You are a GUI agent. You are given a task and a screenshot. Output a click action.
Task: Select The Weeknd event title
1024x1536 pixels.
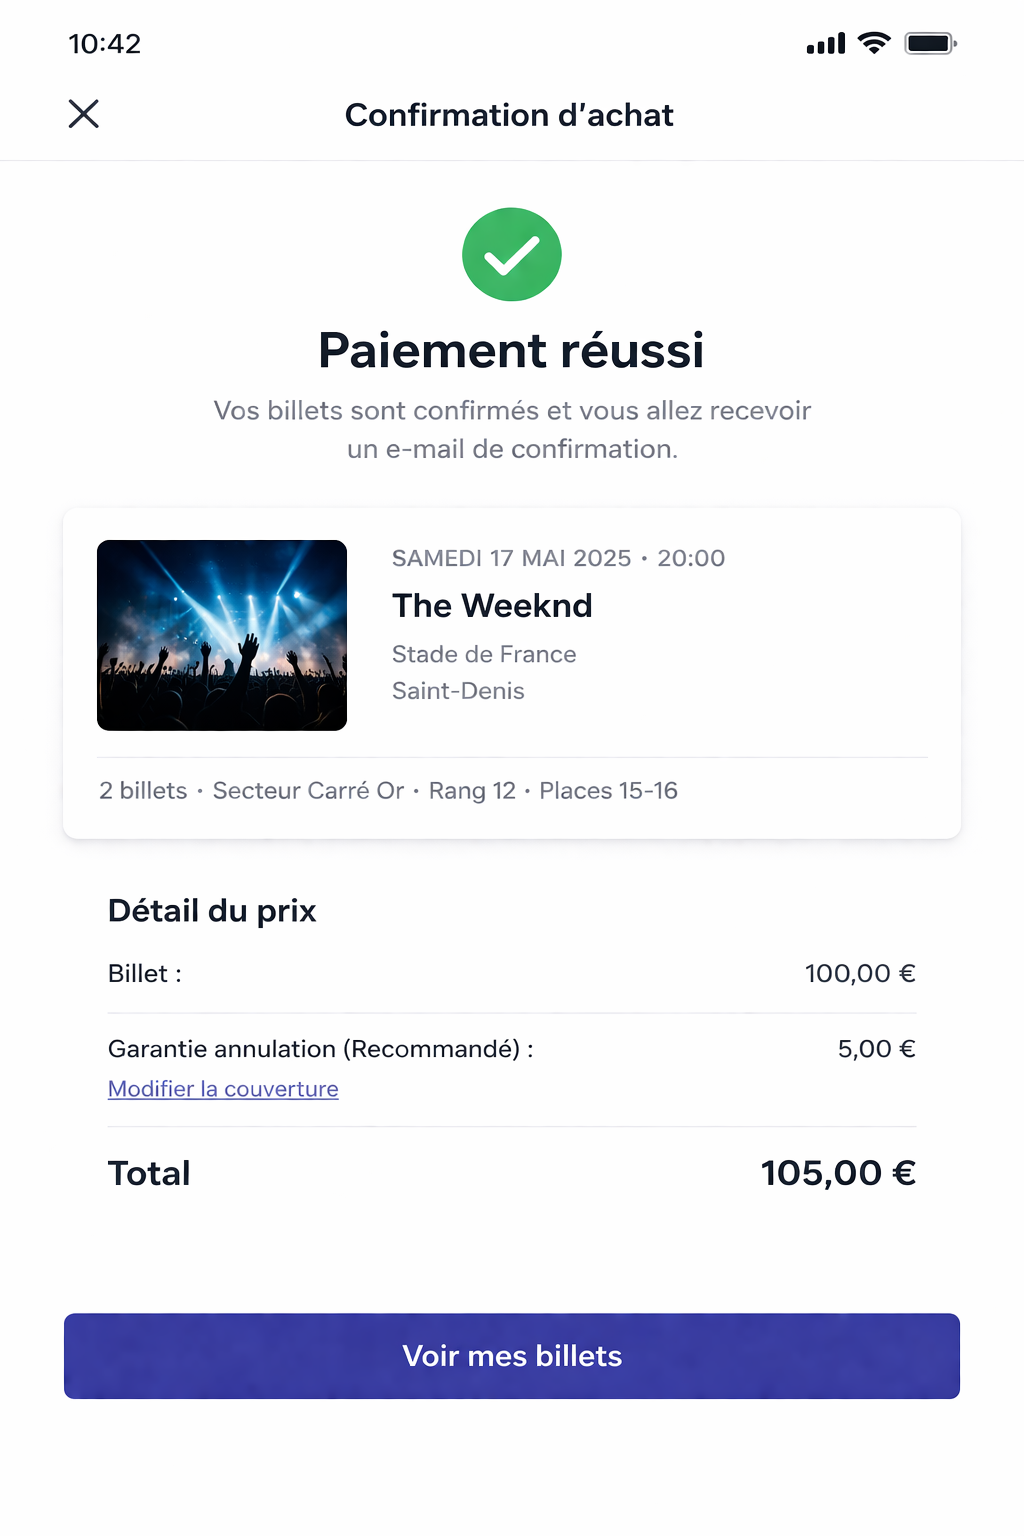pos(492,606)
